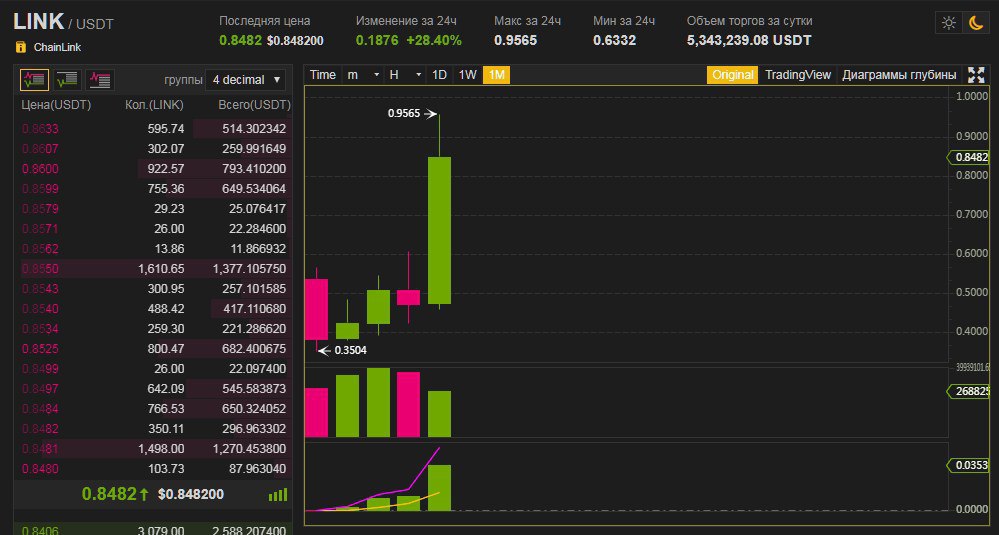Screen dimensions: 999x535
Task: Switch to dark theme moon icon
Action: 975,24
